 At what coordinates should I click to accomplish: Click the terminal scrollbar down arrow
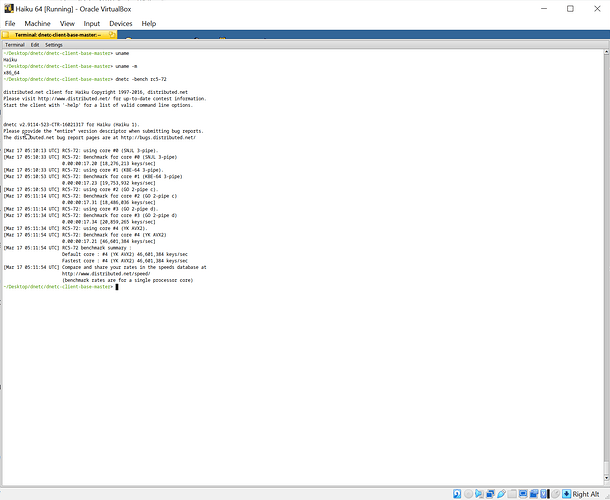click(606, 478)
